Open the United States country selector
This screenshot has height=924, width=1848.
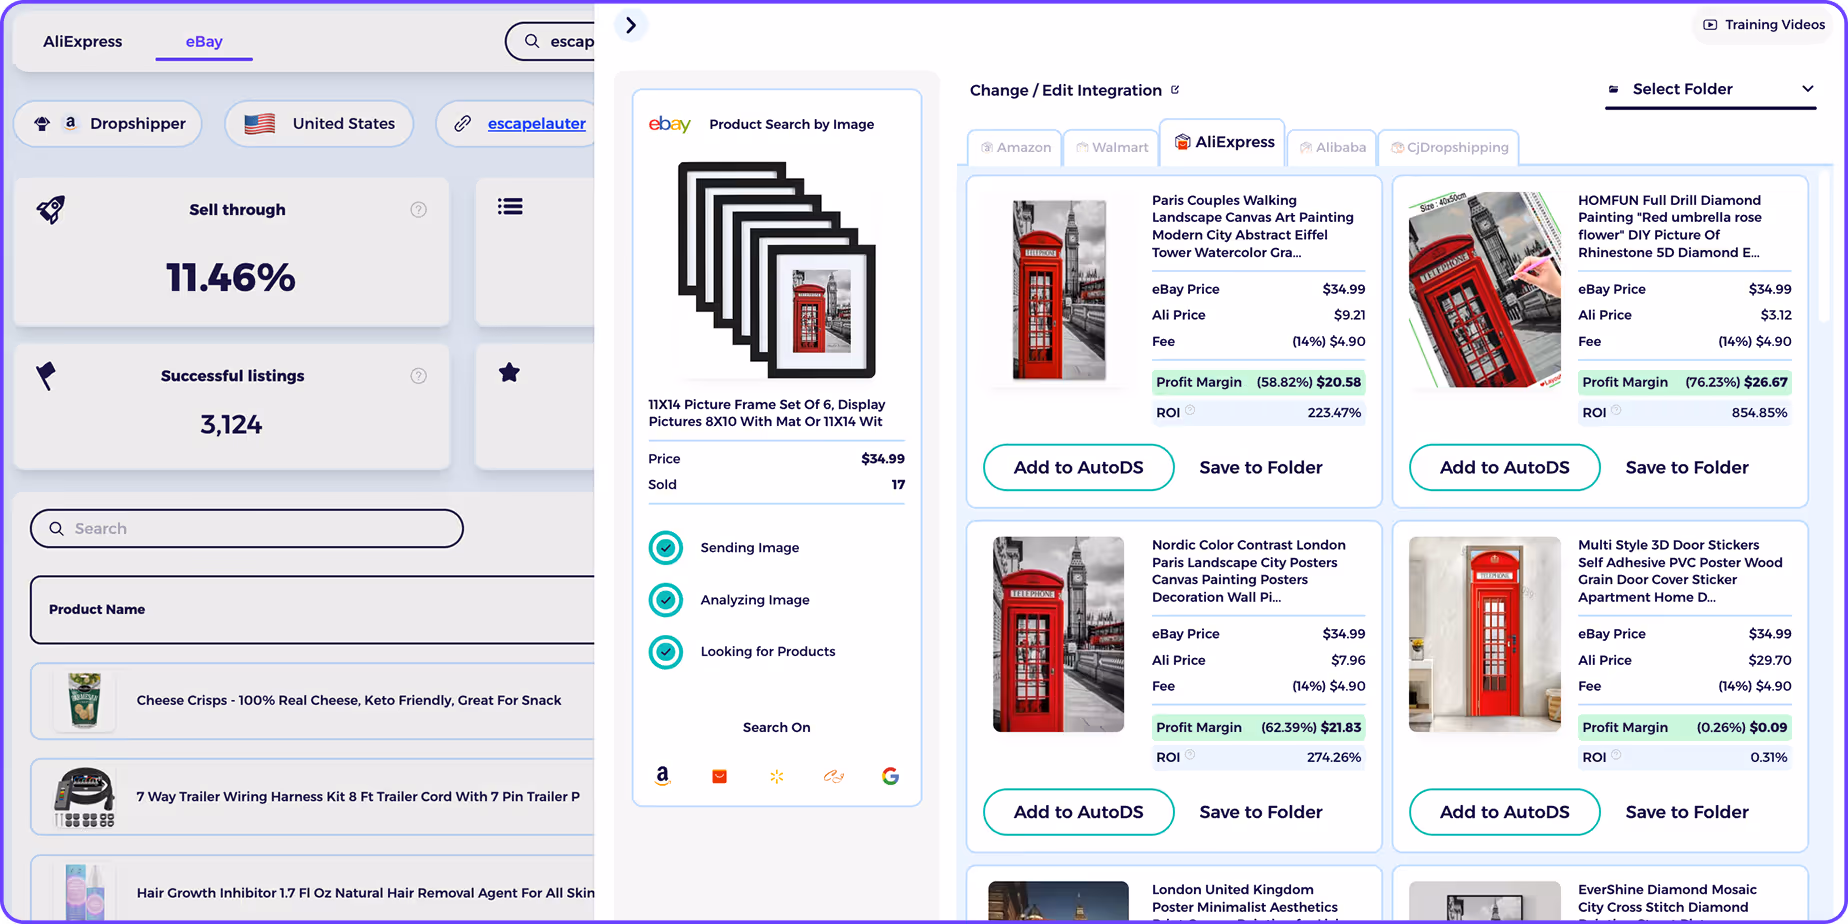319,124
